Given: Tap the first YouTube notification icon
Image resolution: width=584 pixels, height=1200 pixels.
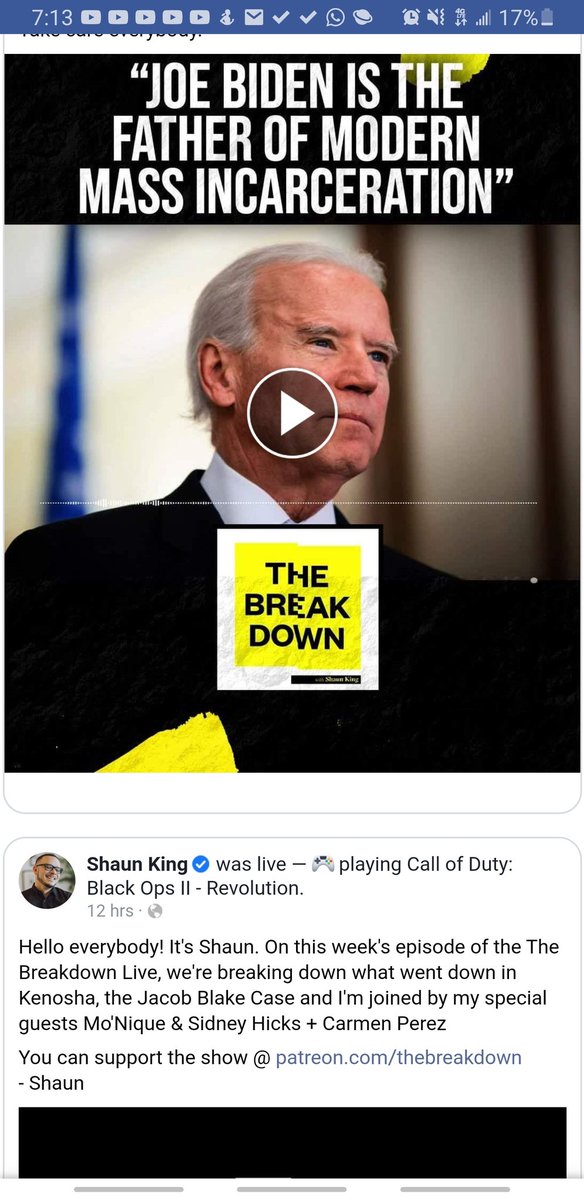Looking at the screenshot, I should click(91, 17).
